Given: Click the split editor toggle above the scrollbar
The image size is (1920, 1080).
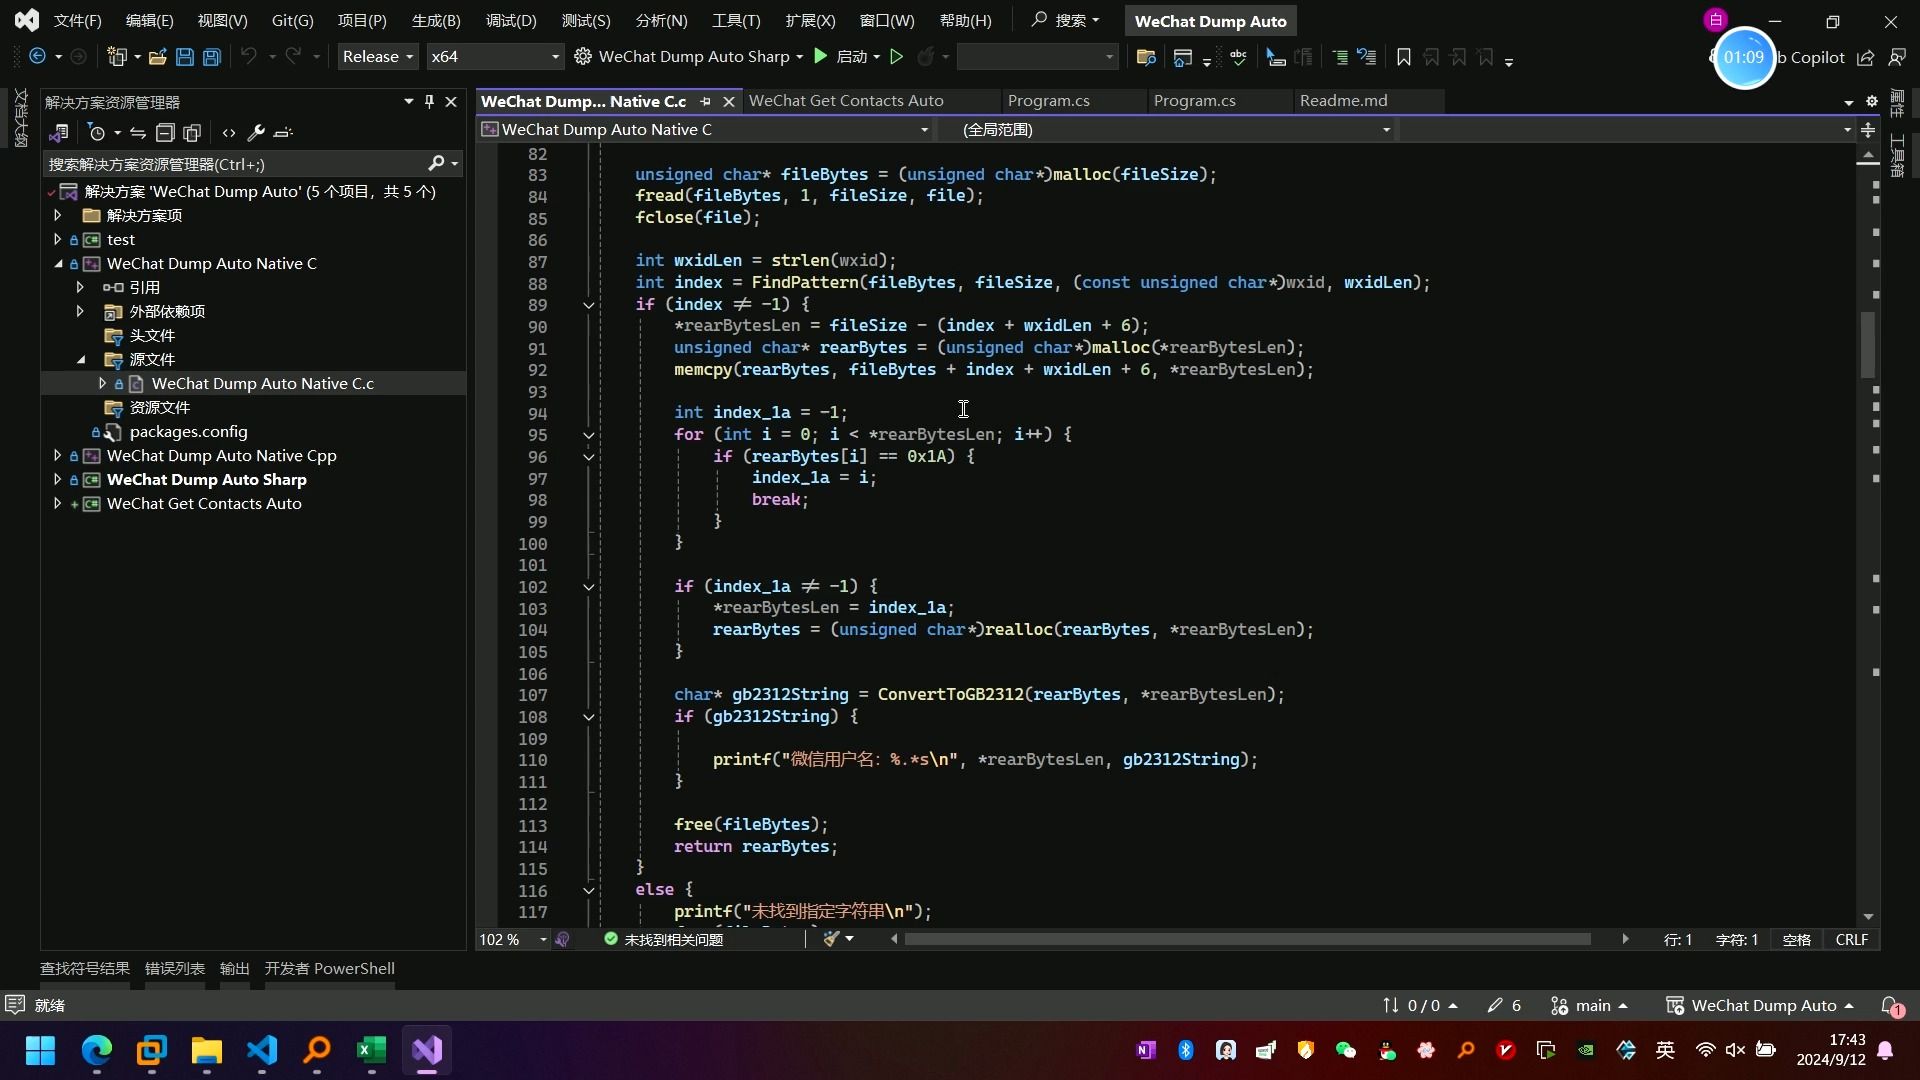Looking at the screenshot, I should (x=1867, y=130).
